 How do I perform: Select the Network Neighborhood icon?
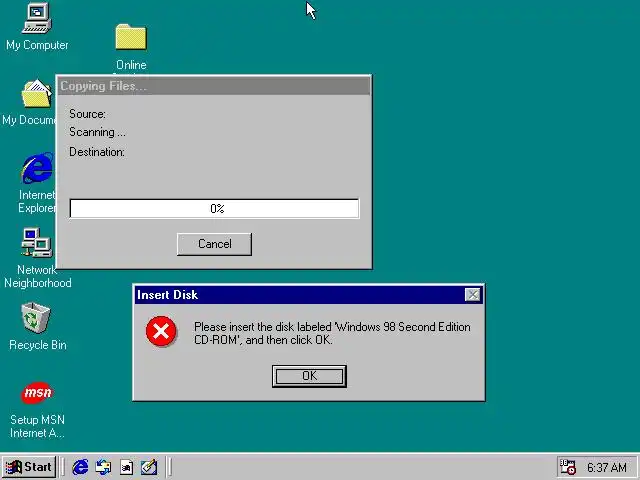coord(37,243)
